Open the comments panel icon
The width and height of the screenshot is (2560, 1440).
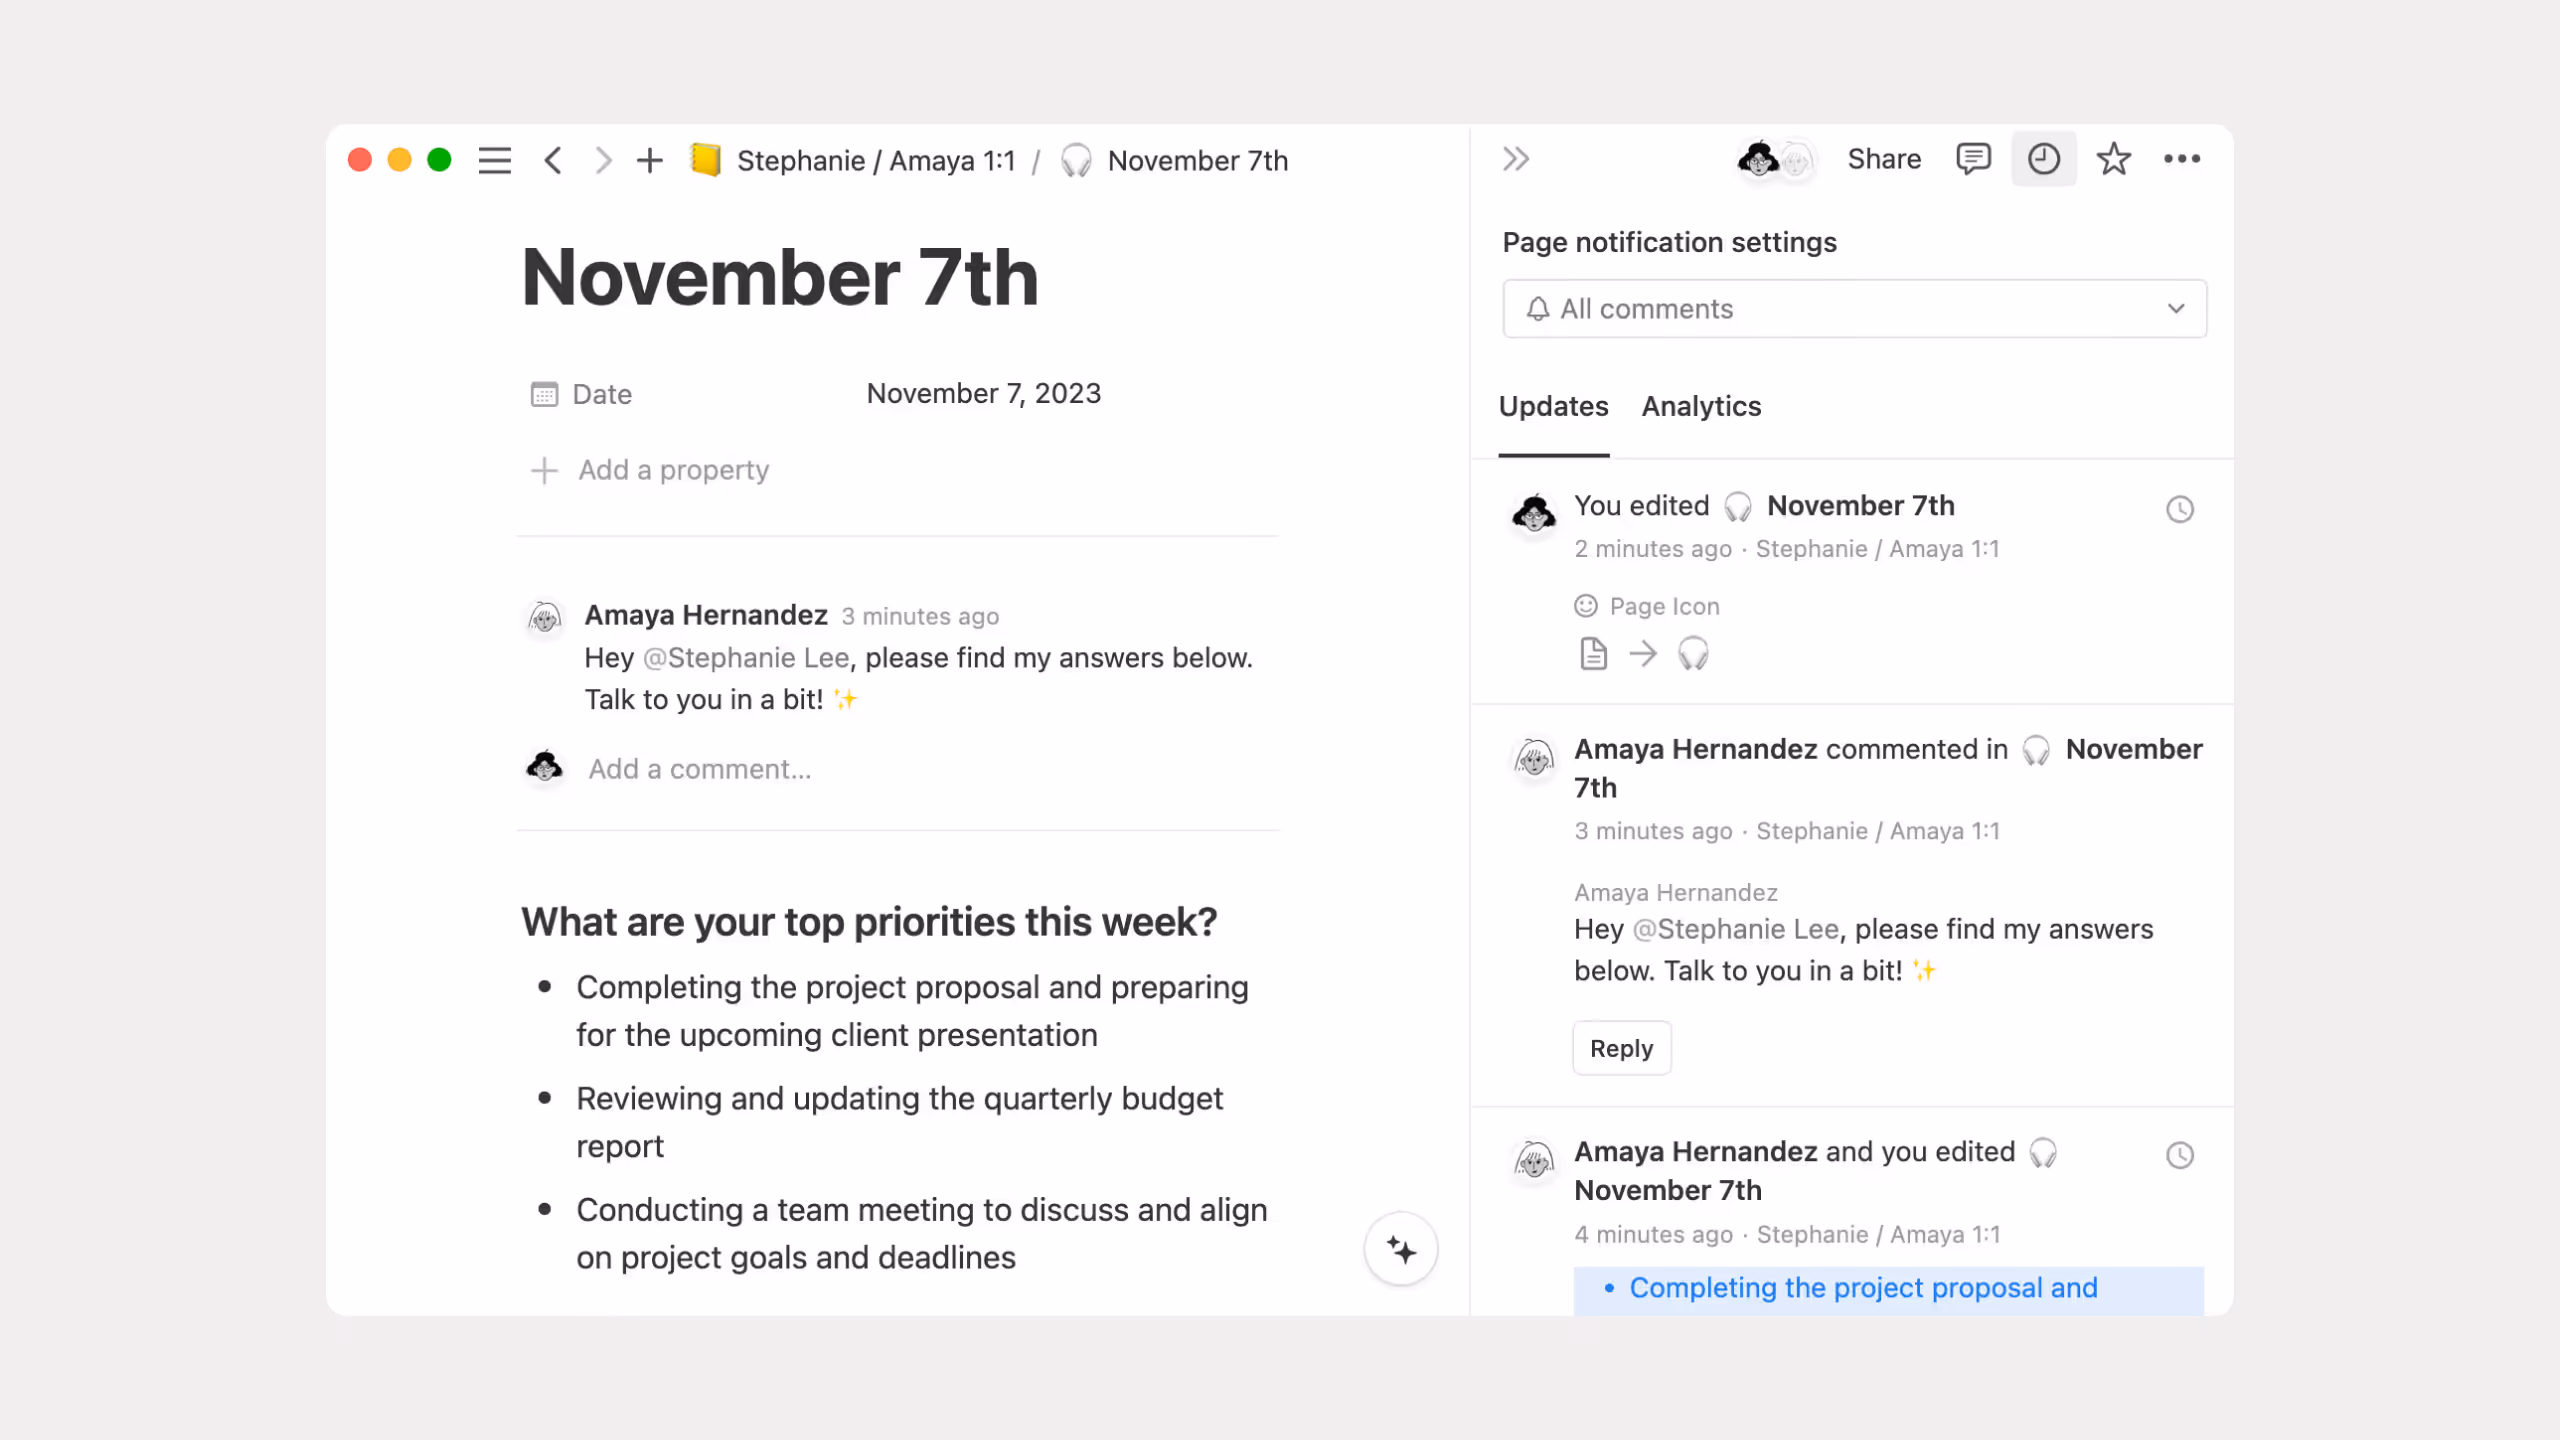pyautogui.click(x=1973, y=158)
